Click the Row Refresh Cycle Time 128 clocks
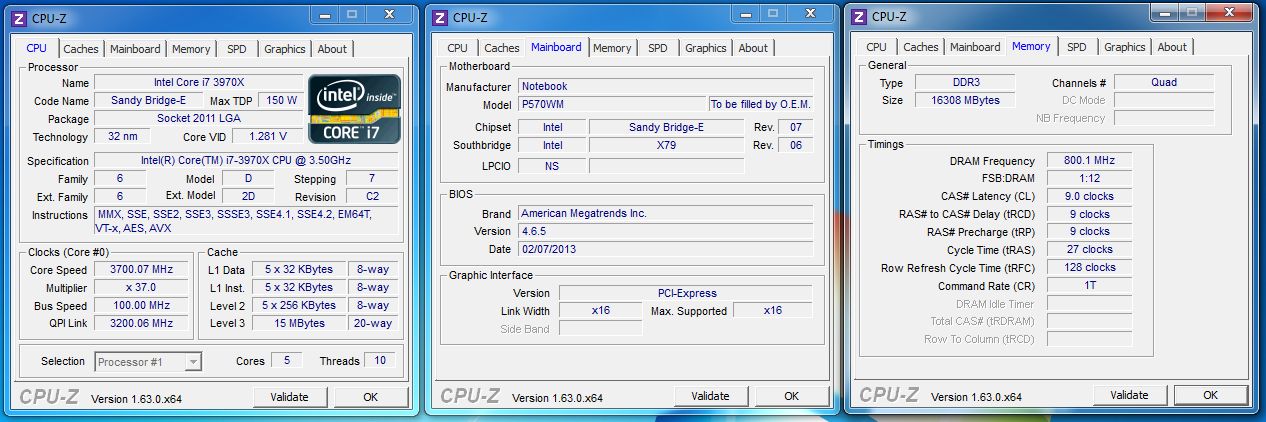The height and width of the screenshot is (422, 1266). coord(1089,268)
